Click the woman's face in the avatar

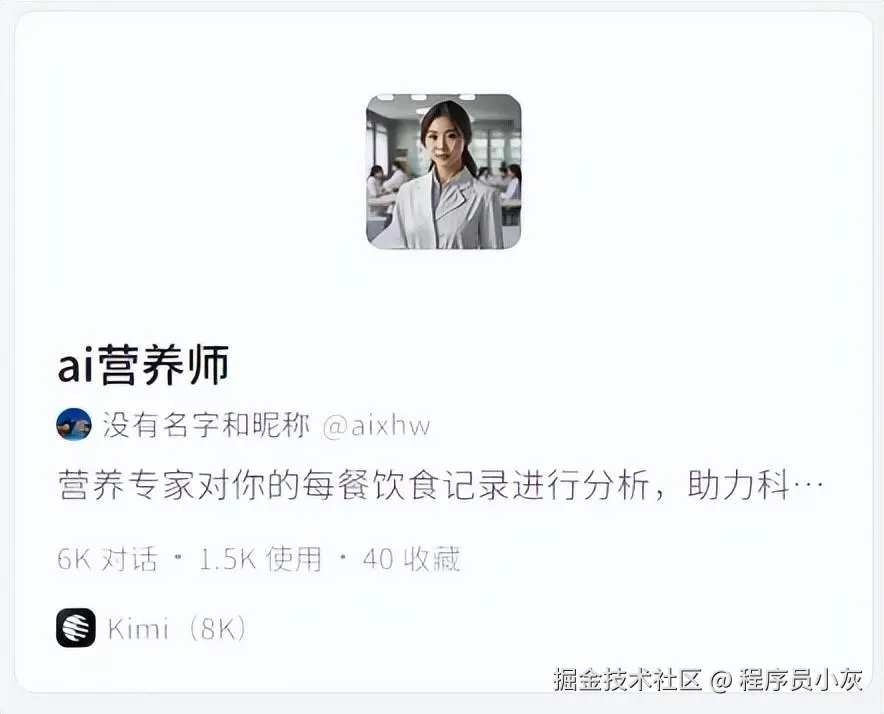point(443,140)
